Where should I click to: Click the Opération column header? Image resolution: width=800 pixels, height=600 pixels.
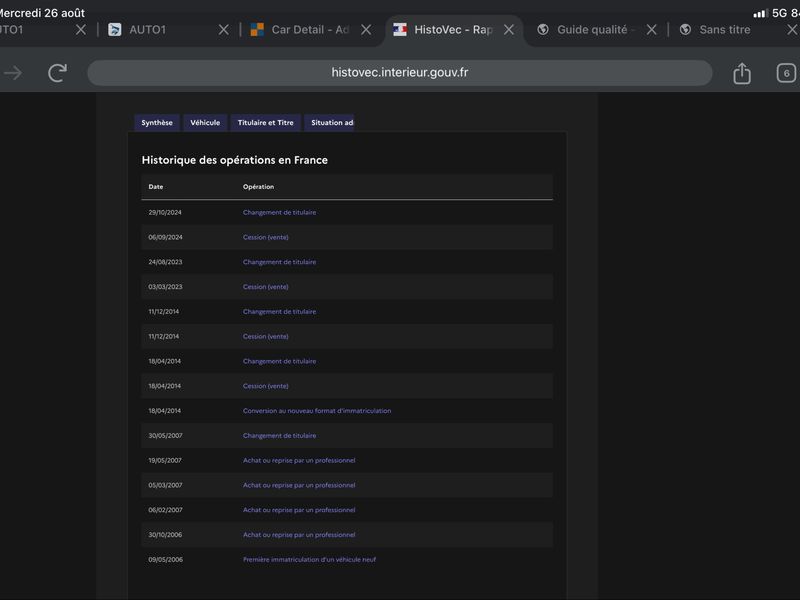[258, 187]
